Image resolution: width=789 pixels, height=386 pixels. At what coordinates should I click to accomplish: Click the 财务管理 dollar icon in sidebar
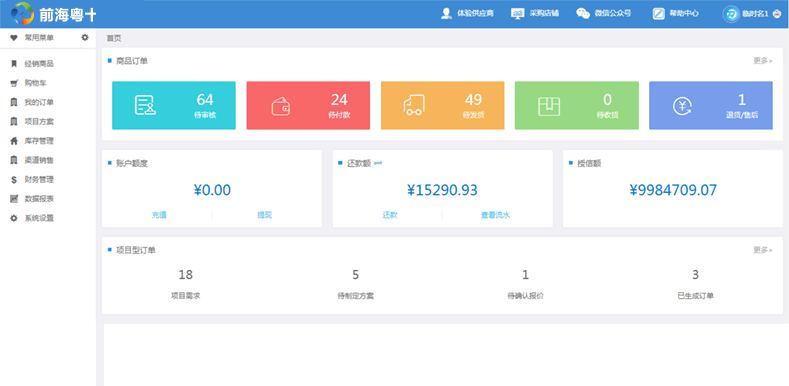click(14, 180)
